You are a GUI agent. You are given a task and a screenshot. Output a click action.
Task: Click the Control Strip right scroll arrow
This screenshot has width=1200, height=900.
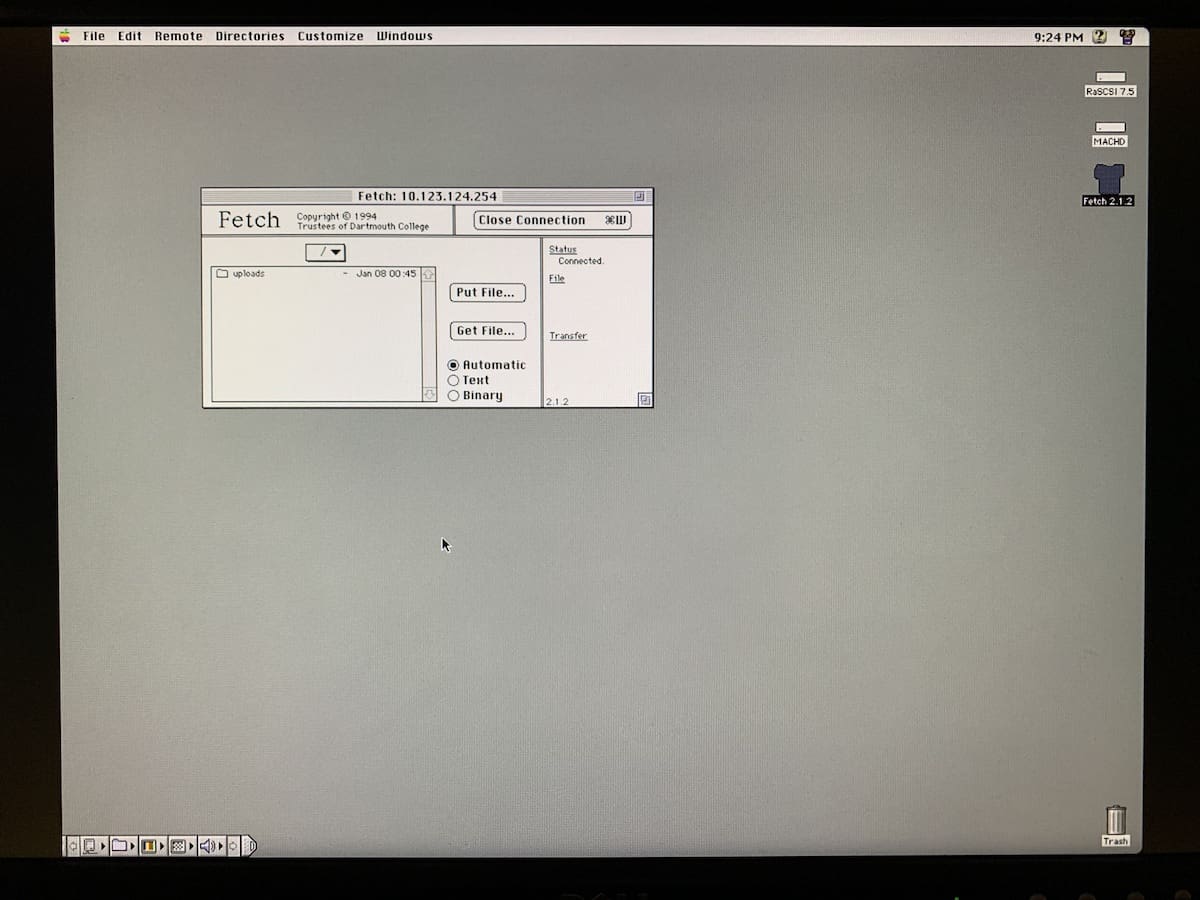[x=234, y=846]
